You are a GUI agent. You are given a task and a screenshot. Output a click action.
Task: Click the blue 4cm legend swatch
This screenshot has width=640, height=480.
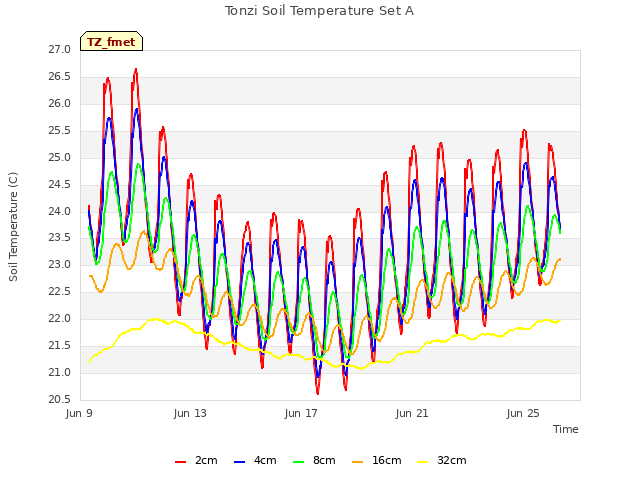click(x=240, y=462)
